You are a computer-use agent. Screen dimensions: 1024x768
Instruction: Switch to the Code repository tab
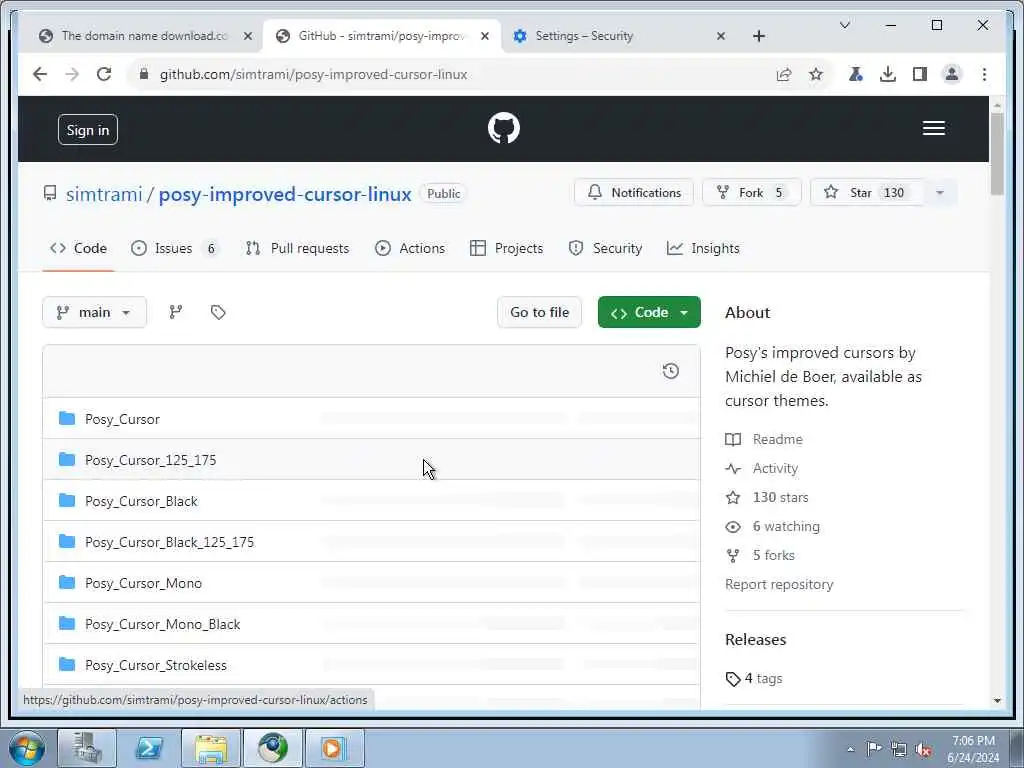coord(78,248)
